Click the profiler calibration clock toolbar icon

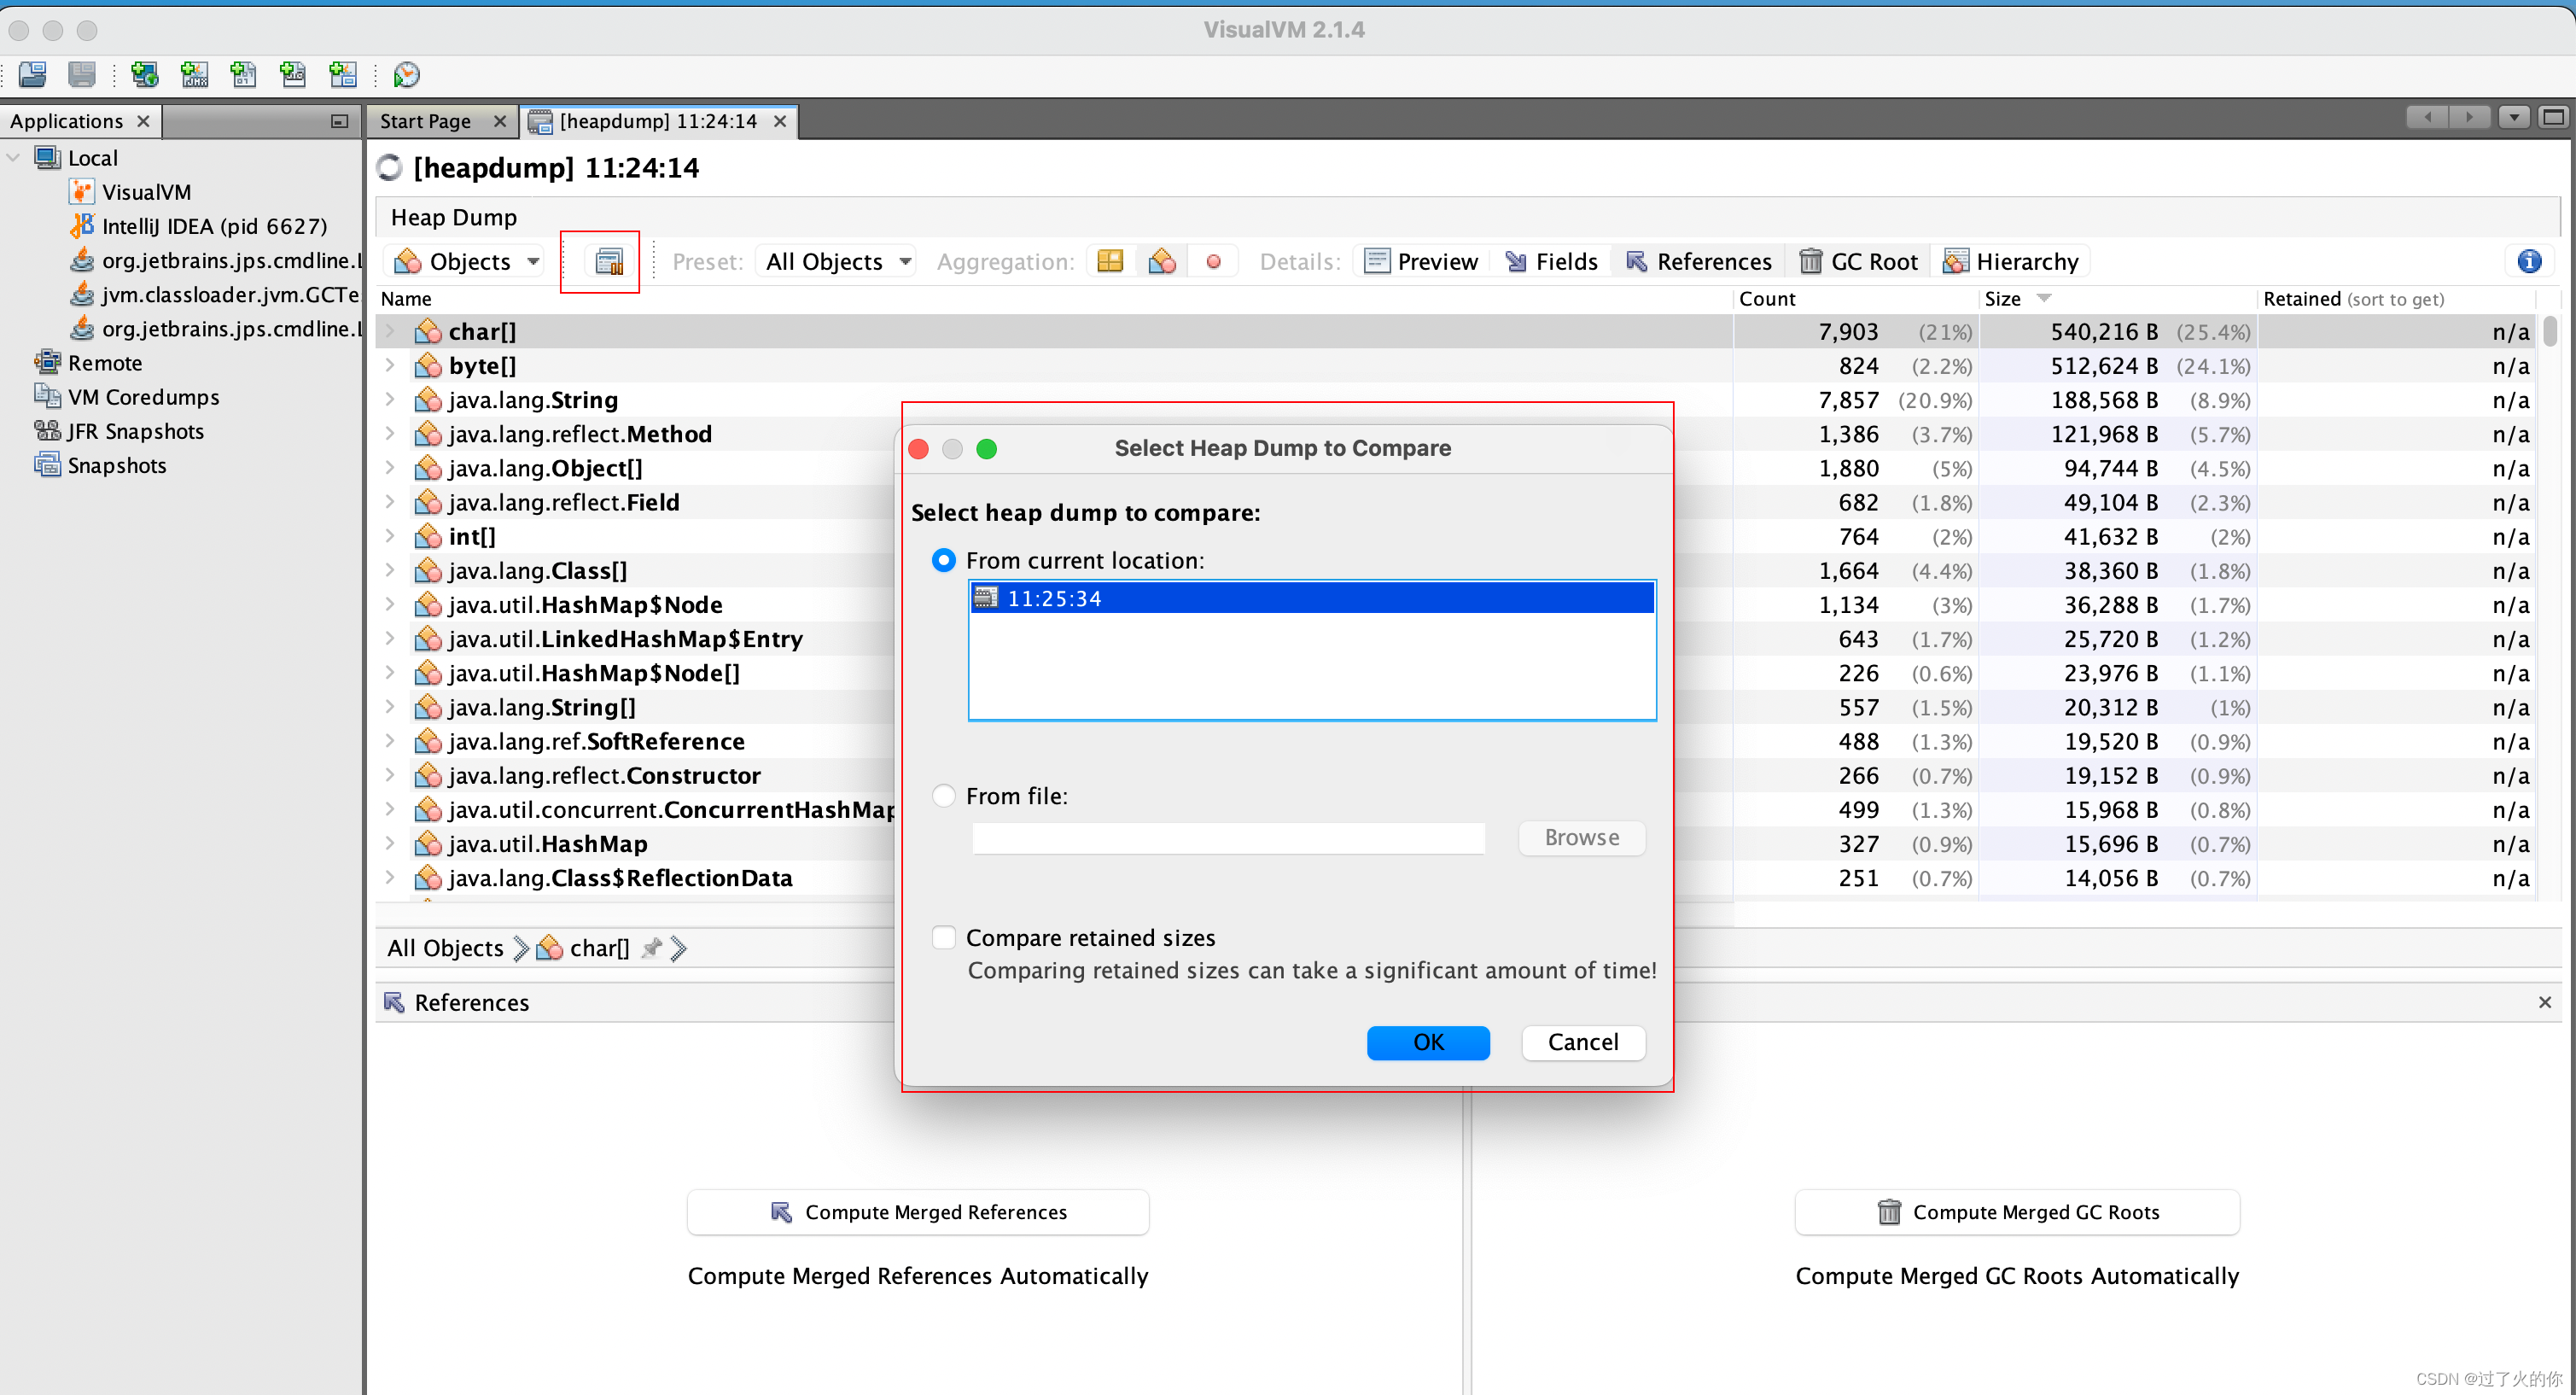[x=406, y=74]
